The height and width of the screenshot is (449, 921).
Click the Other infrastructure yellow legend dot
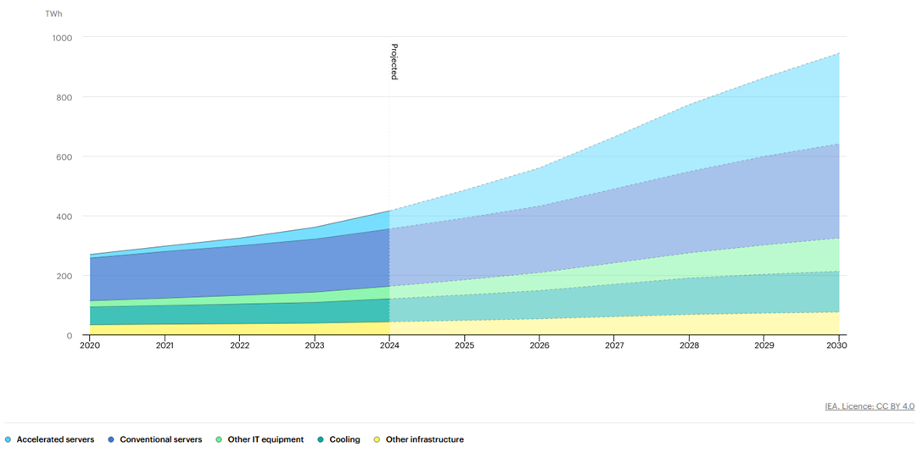377,440
